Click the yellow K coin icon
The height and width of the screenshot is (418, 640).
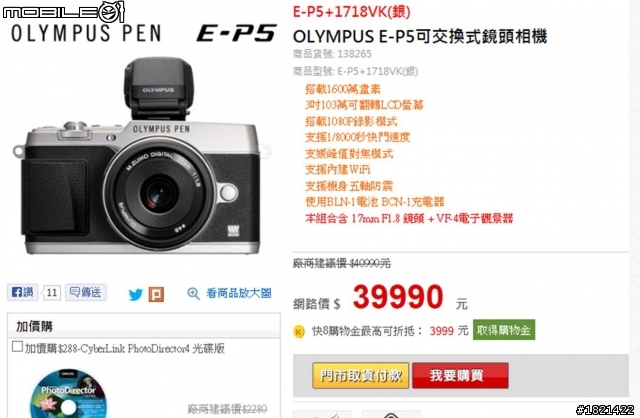coord(299,331)
